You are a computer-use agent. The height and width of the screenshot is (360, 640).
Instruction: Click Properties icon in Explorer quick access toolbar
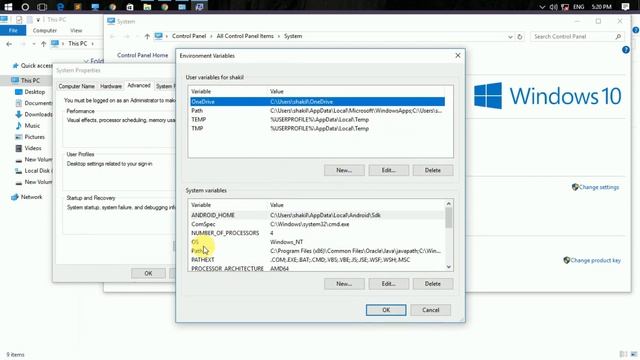(x=19, y=20)
